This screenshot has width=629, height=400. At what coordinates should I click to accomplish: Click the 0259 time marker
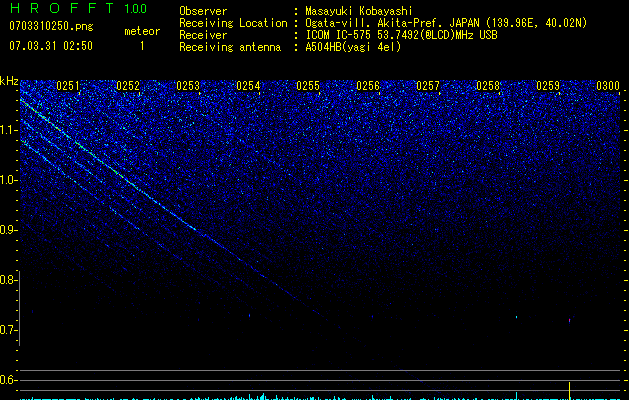[548, 86]
